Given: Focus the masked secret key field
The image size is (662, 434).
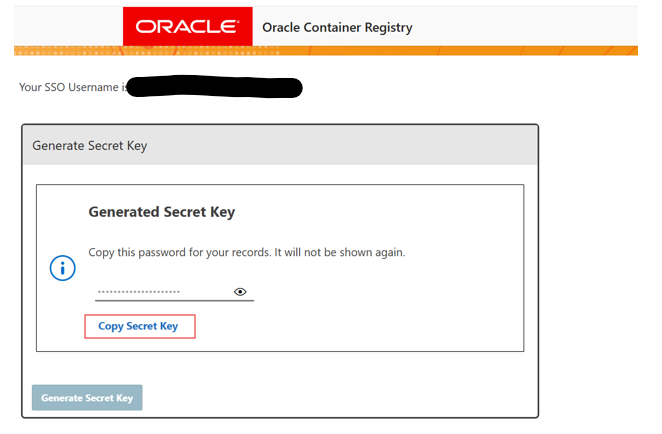Looking at the screenshot, I should (162, 292).
